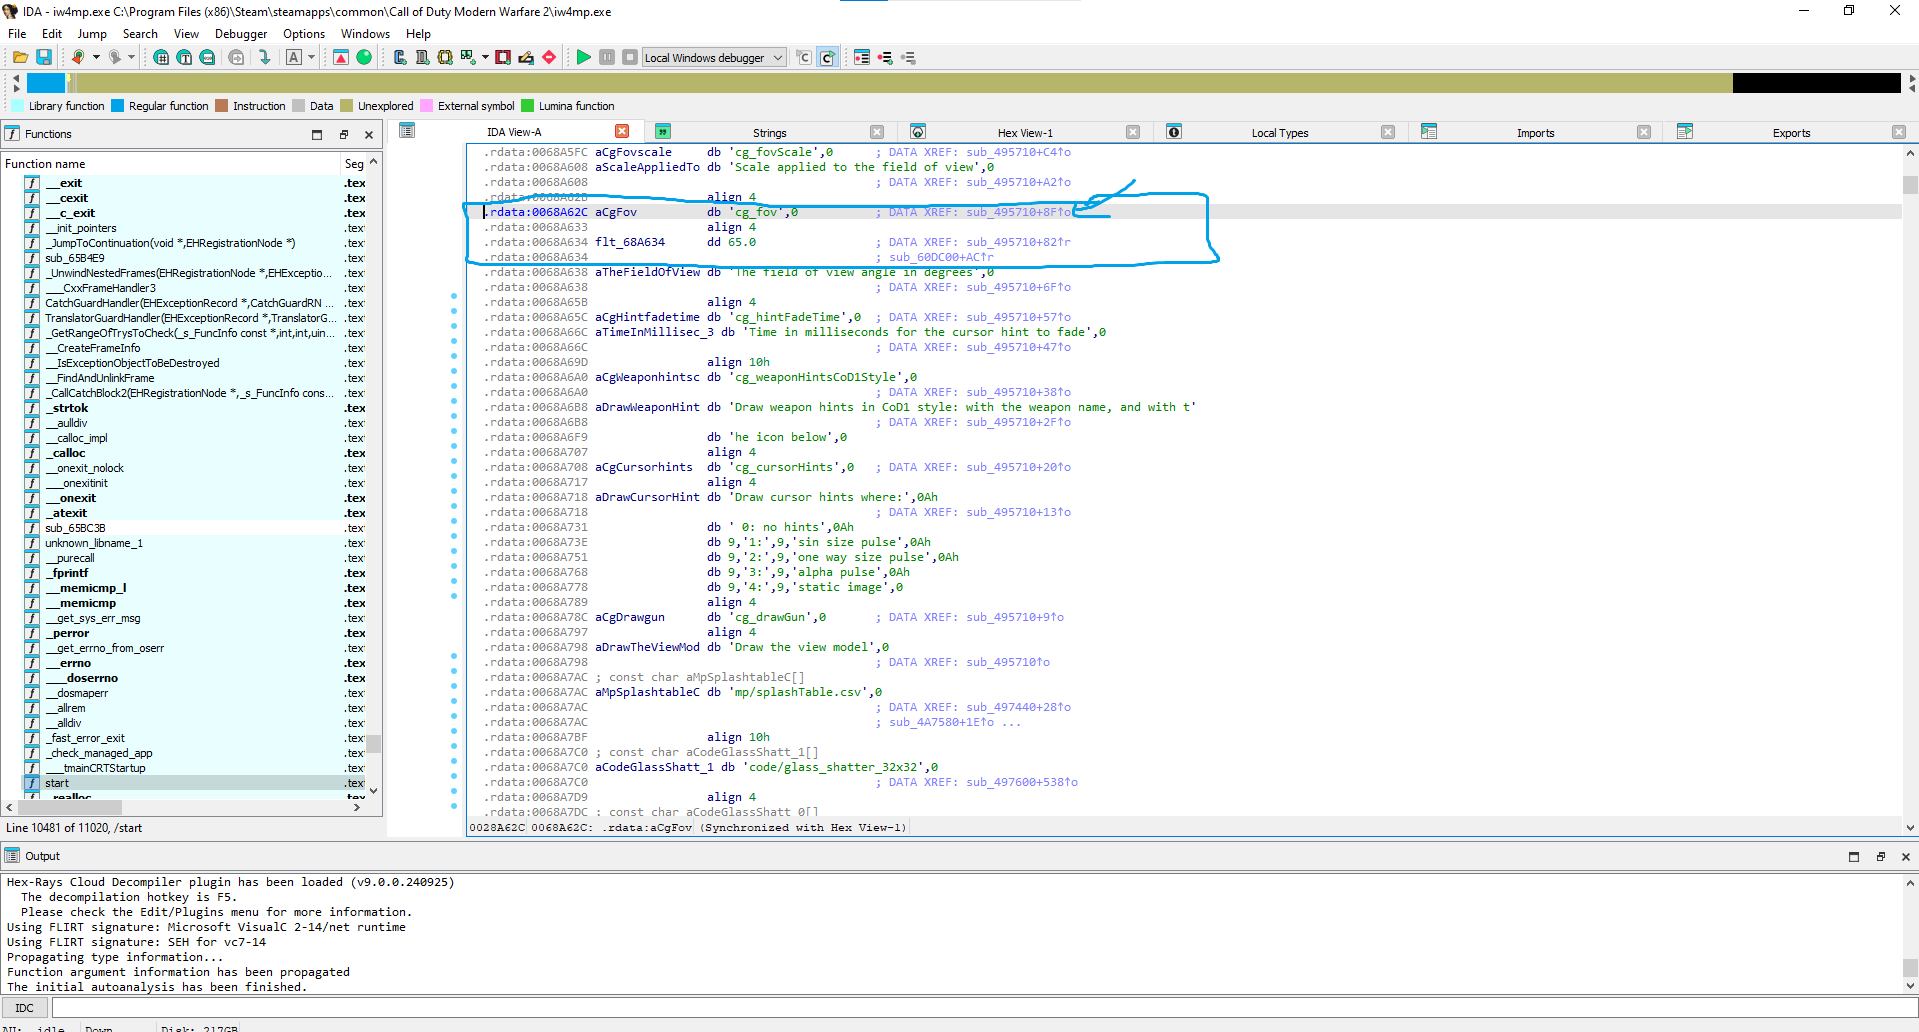Screen dimensions: 1919x1032
Task: Click the gray page-with-plus toolbar icon
Action: [x=422, y=57]
